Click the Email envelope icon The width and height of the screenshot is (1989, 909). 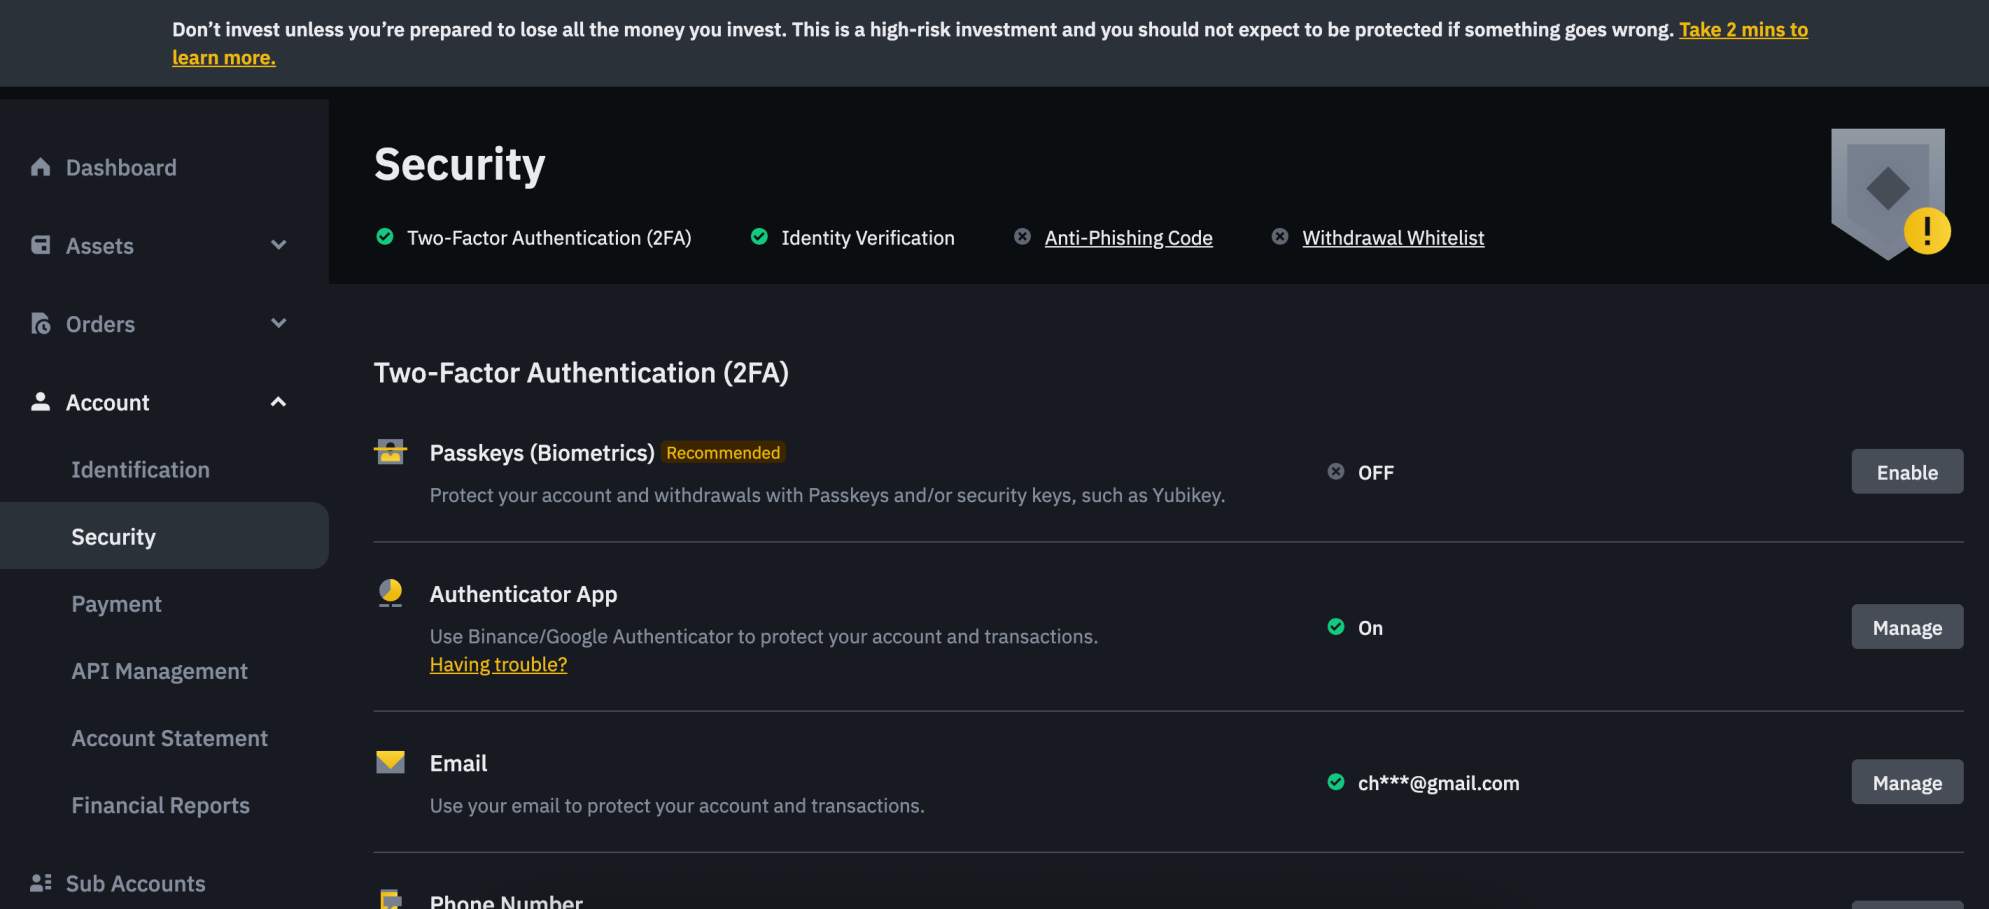[390, 762]
